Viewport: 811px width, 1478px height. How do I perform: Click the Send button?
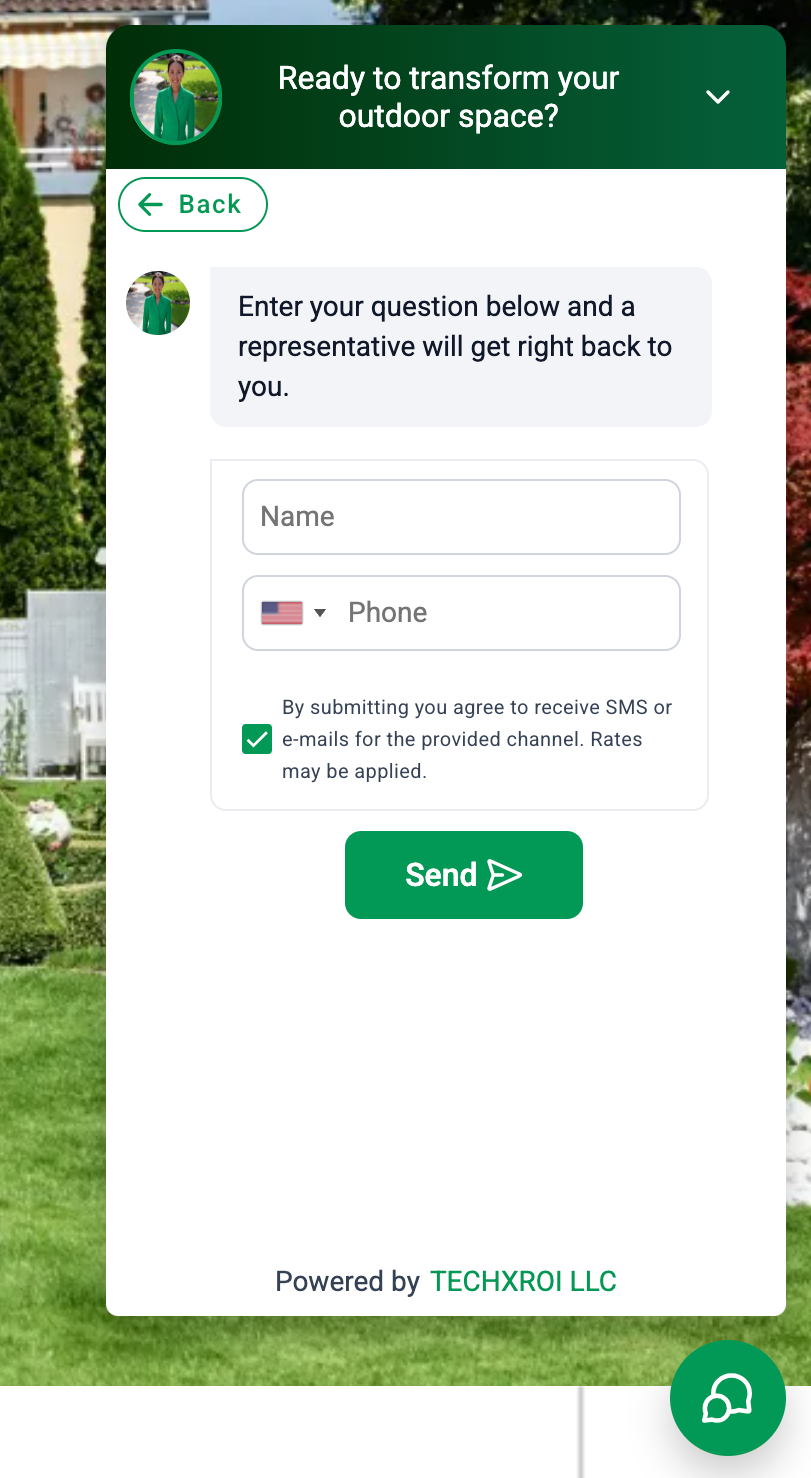[x=464, y=875]
